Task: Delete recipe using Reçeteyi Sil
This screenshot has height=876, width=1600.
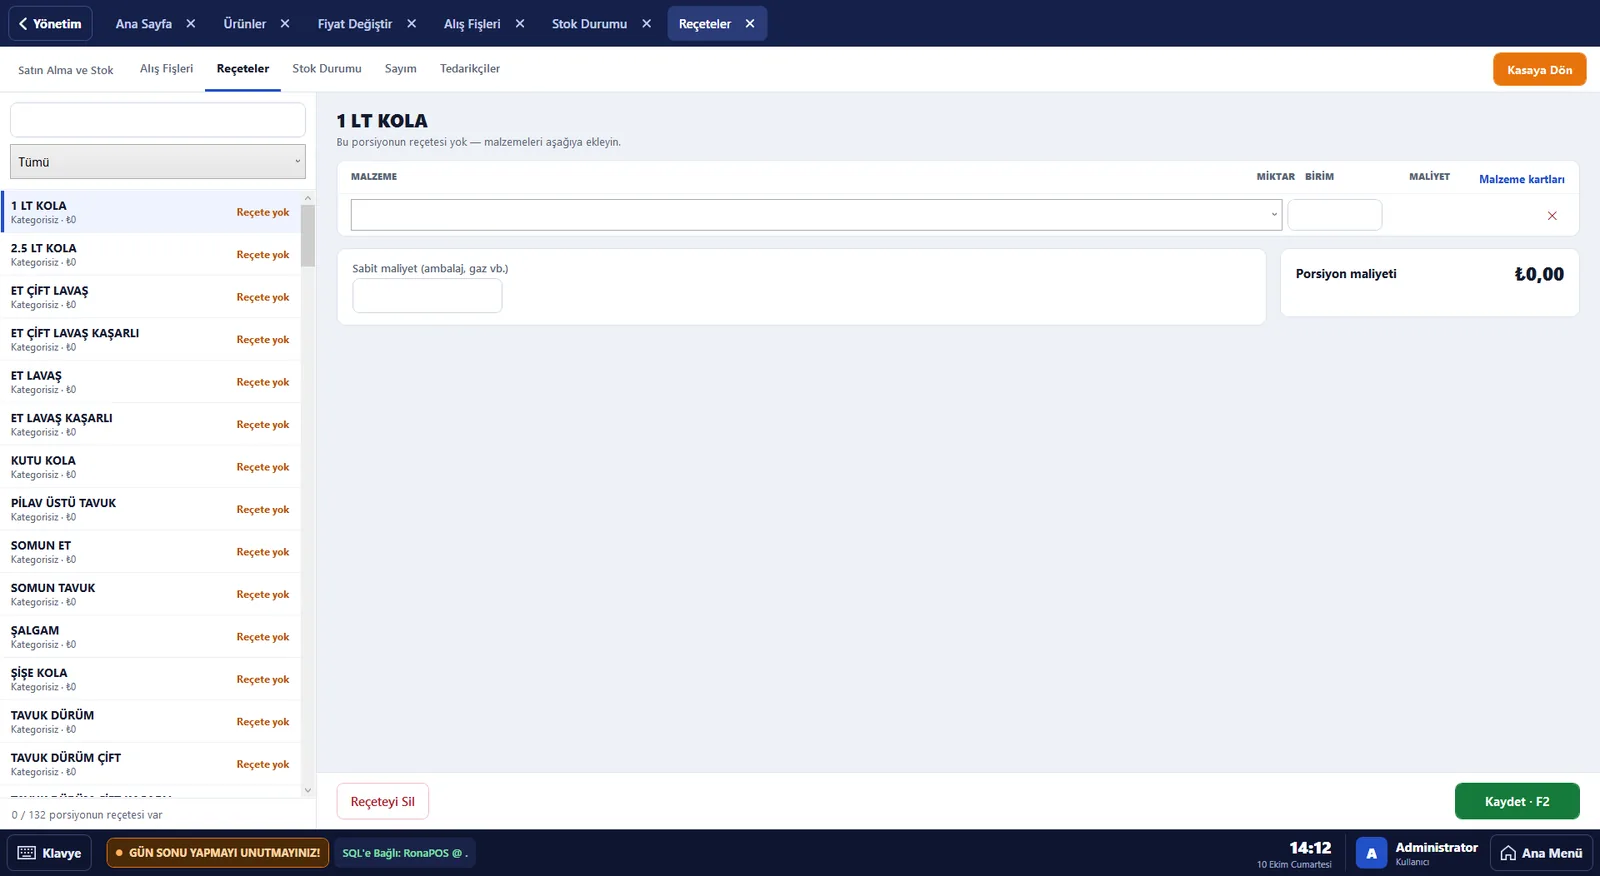Action: click(x=383, y=801)
